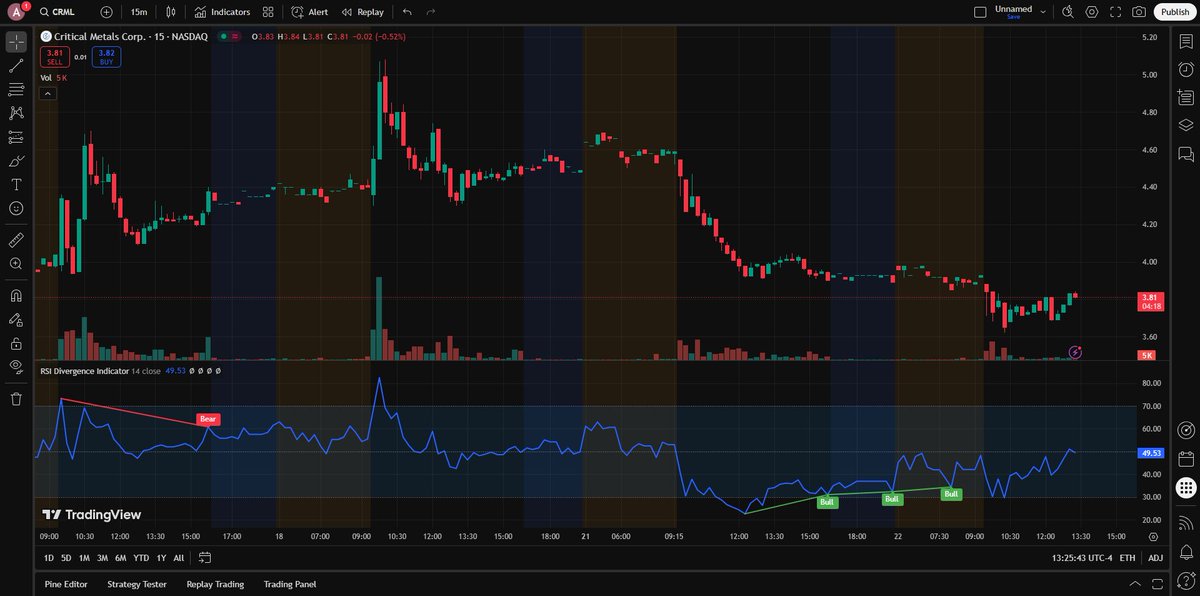
Task: Select the 6M date range
Action: click(x=120, y=558)
